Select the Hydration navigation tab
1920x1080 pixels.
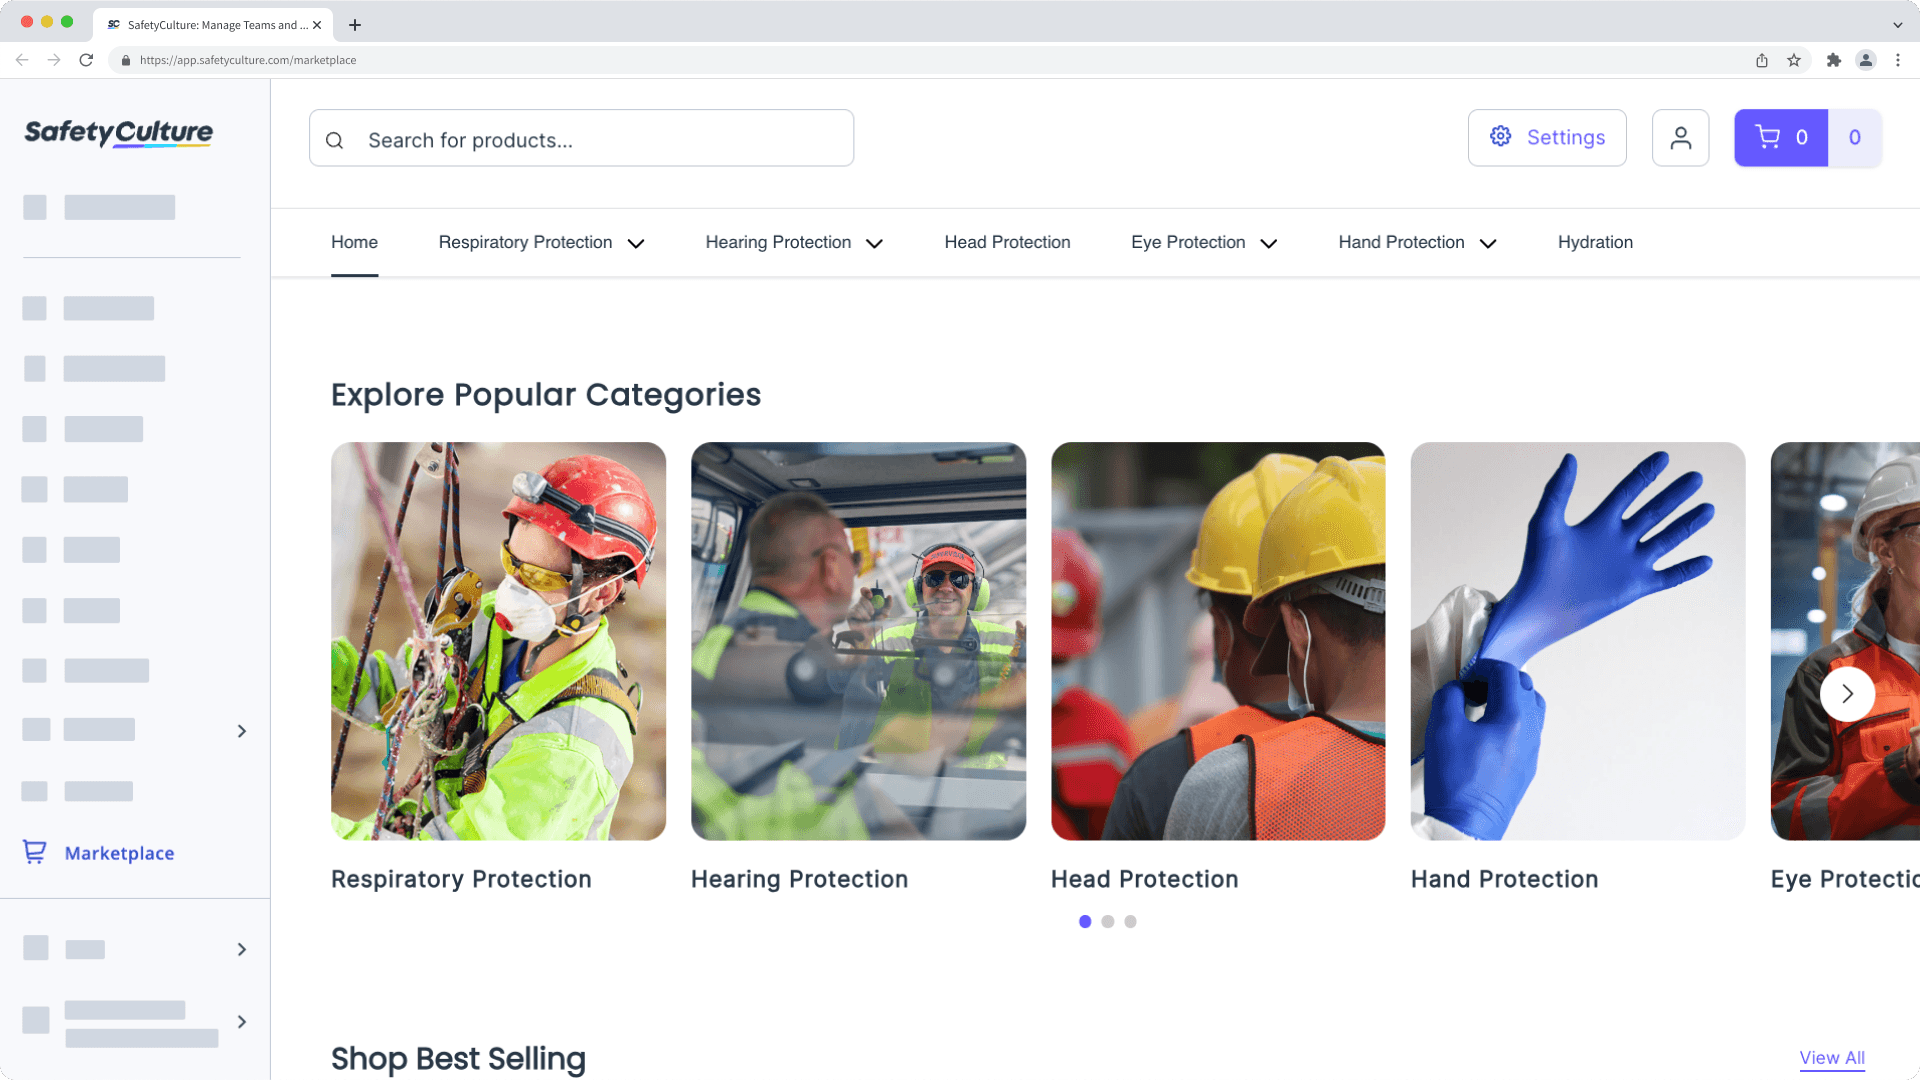pos(1596,241)
